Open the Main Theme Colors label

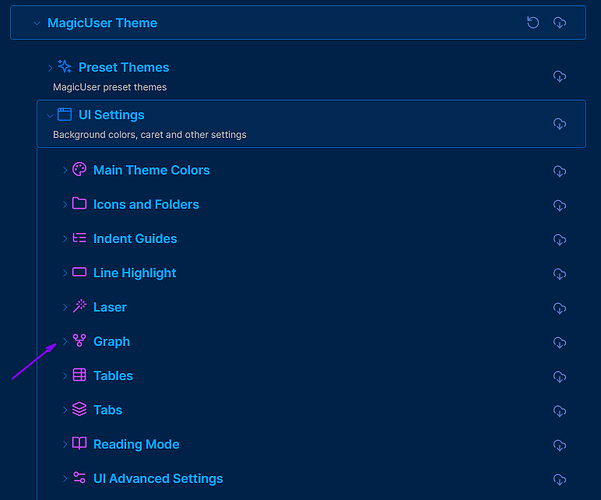[x=152, y=170]
